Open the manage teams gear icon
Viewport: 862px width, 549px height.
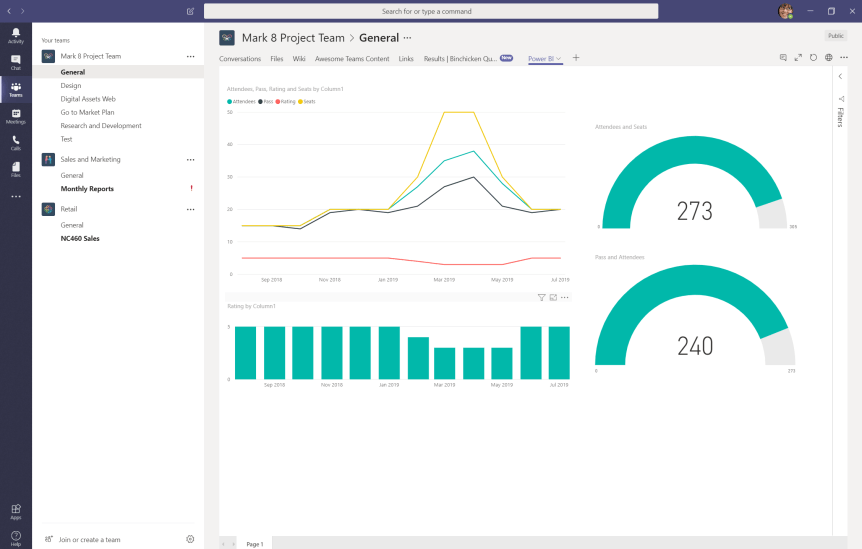pos(190,539)
